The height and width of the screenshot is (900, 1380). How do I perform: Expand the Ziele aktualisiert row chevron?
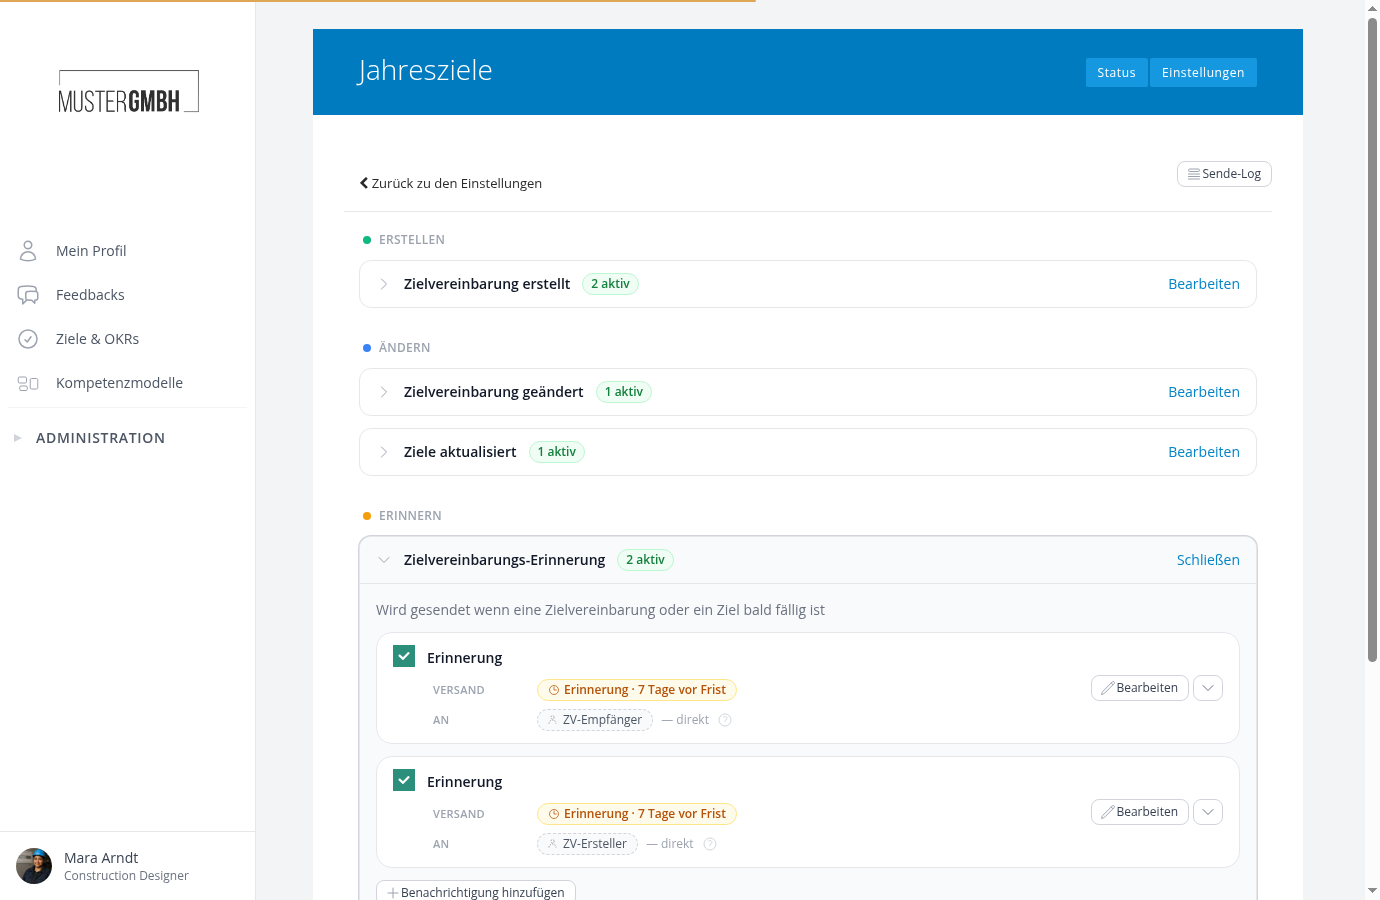pos(384,452)
